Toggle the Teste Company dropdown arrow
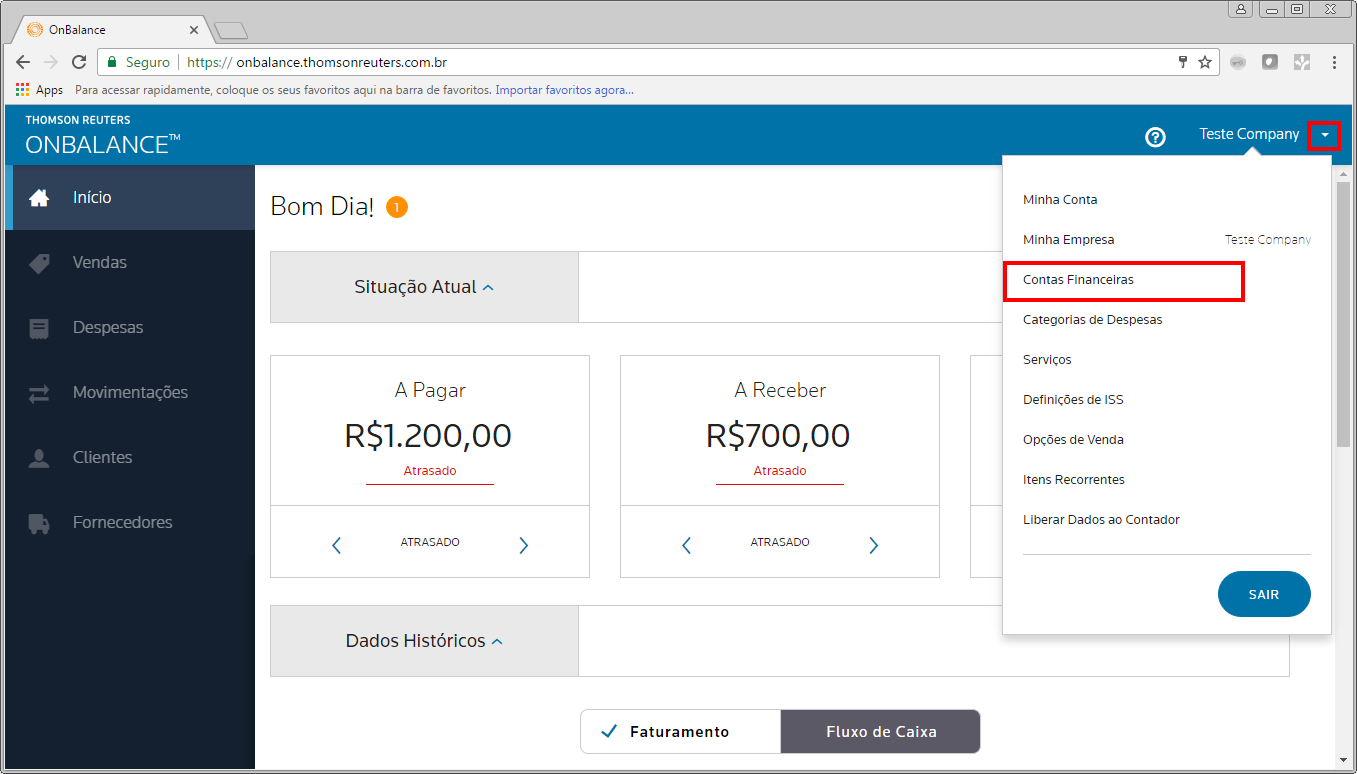The image size is (1357, 774). [1324, 134]
